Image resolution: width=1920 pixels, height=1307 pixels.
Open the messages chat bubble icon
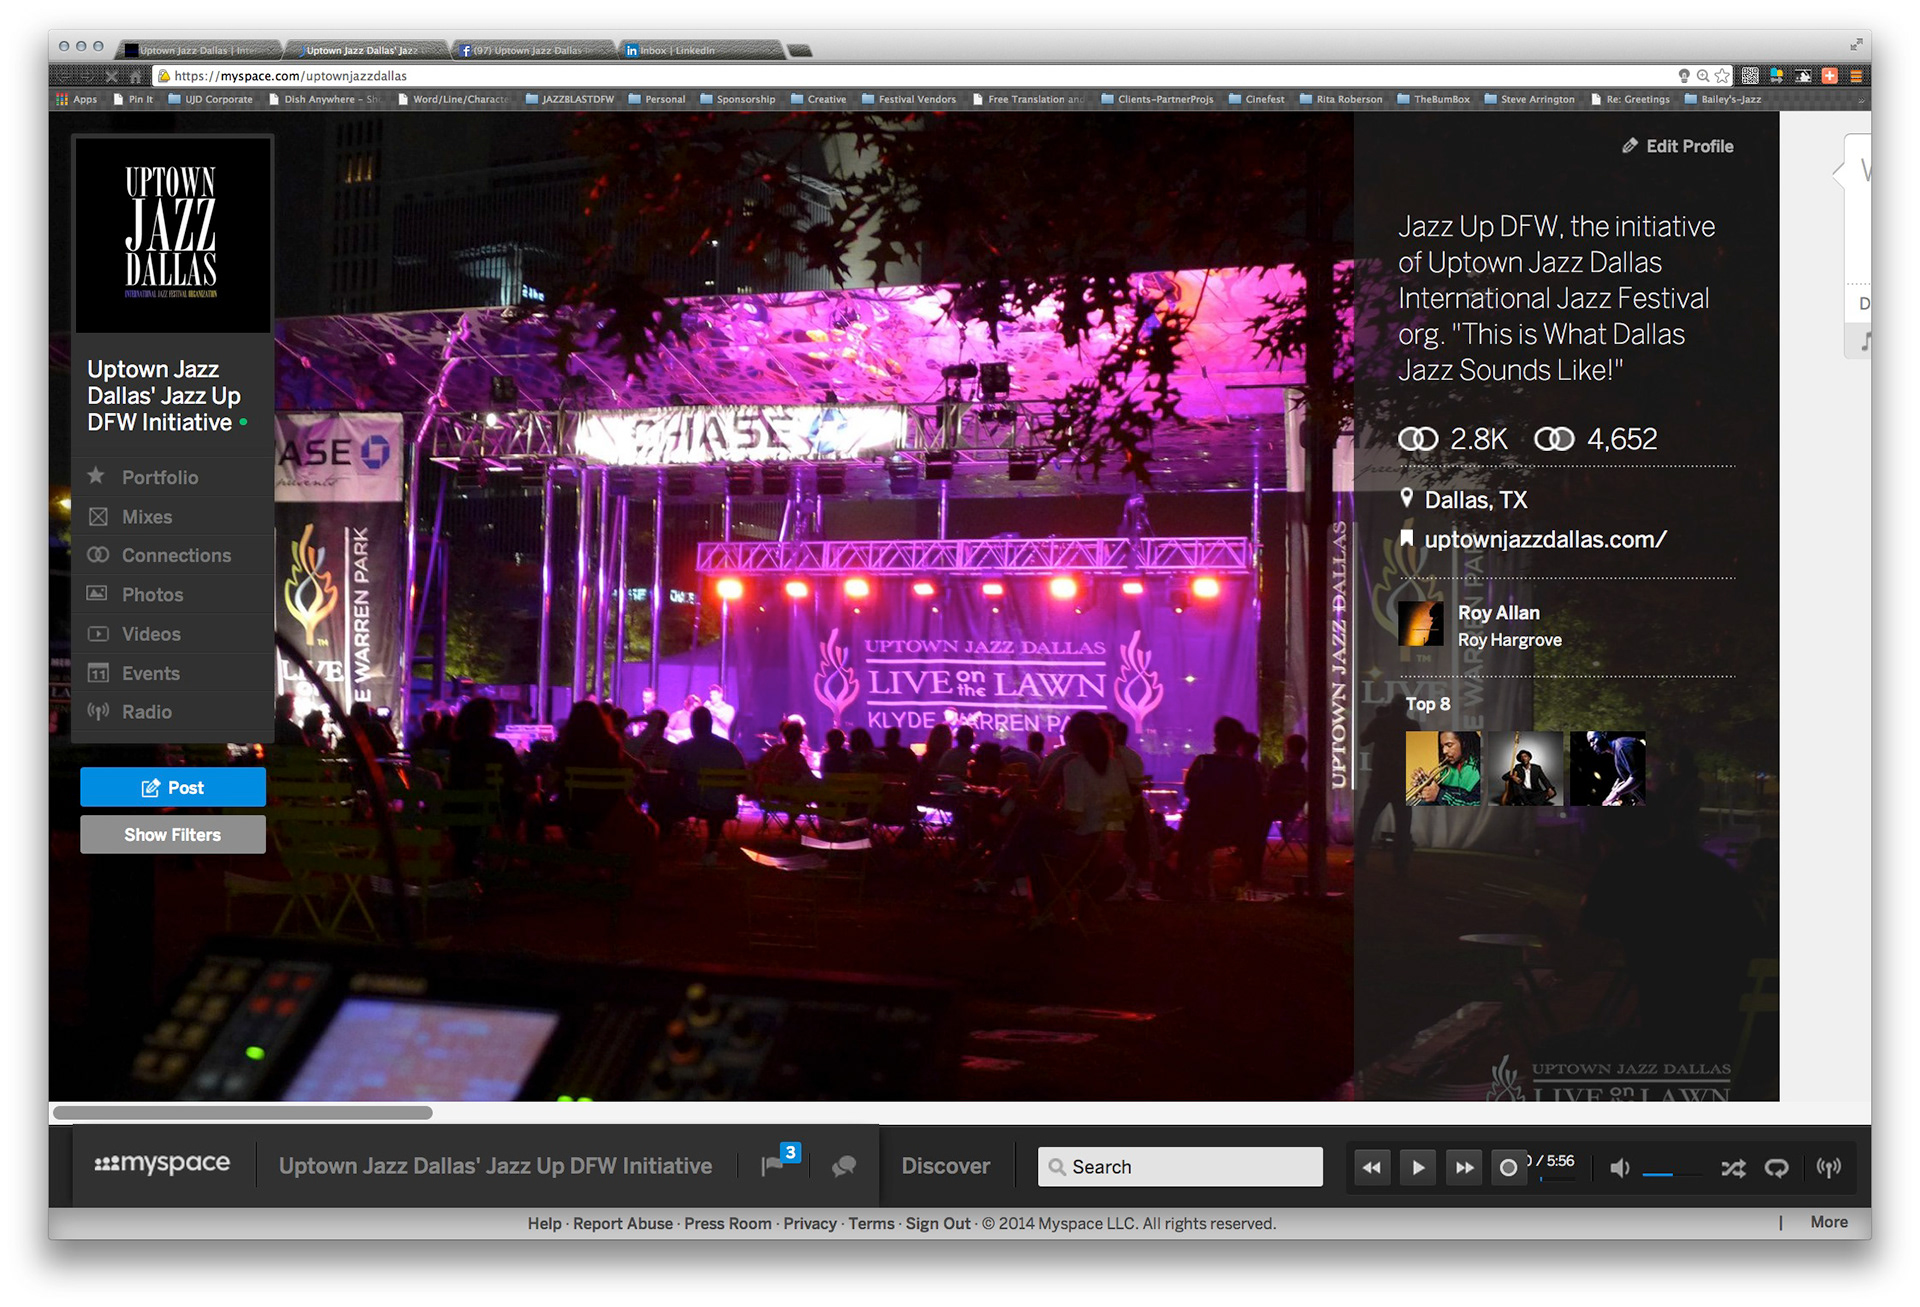[x=844, y=1166]
